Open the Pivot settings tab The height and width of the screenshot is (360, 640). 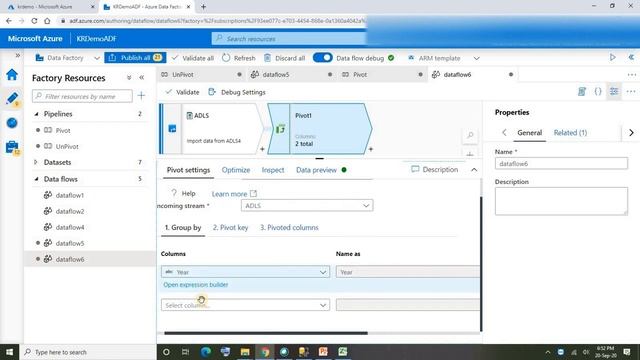[x=189, y=170]
